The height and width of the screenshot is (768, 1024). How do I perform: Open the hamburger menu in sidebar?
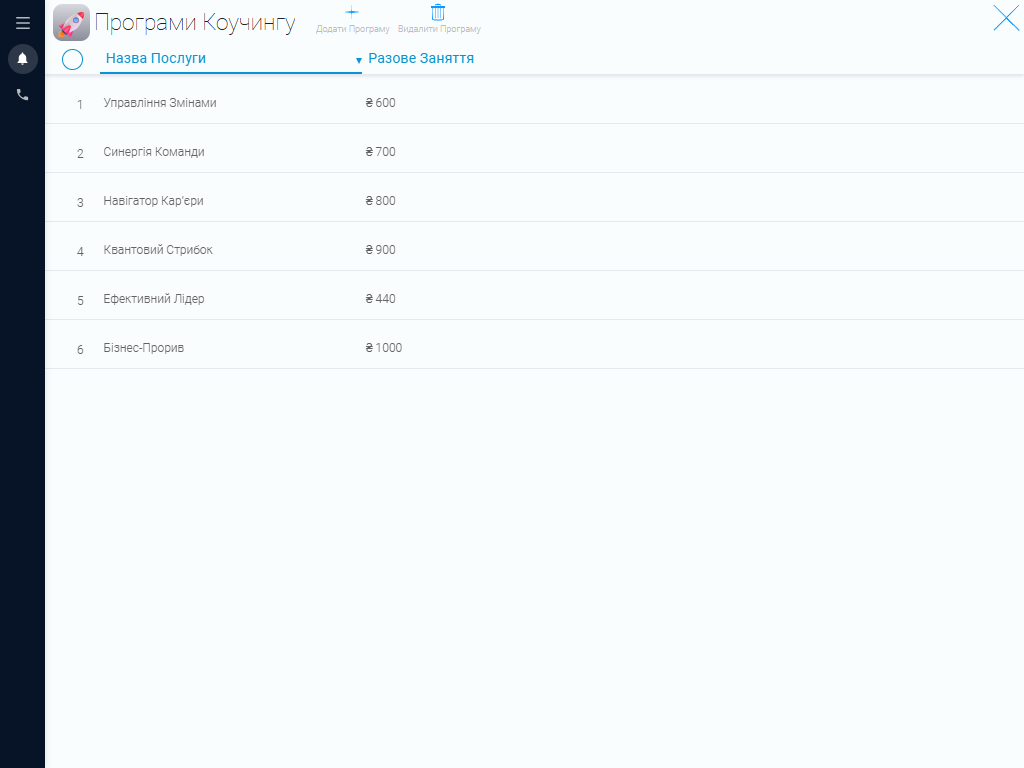click(x=23, y=23)
